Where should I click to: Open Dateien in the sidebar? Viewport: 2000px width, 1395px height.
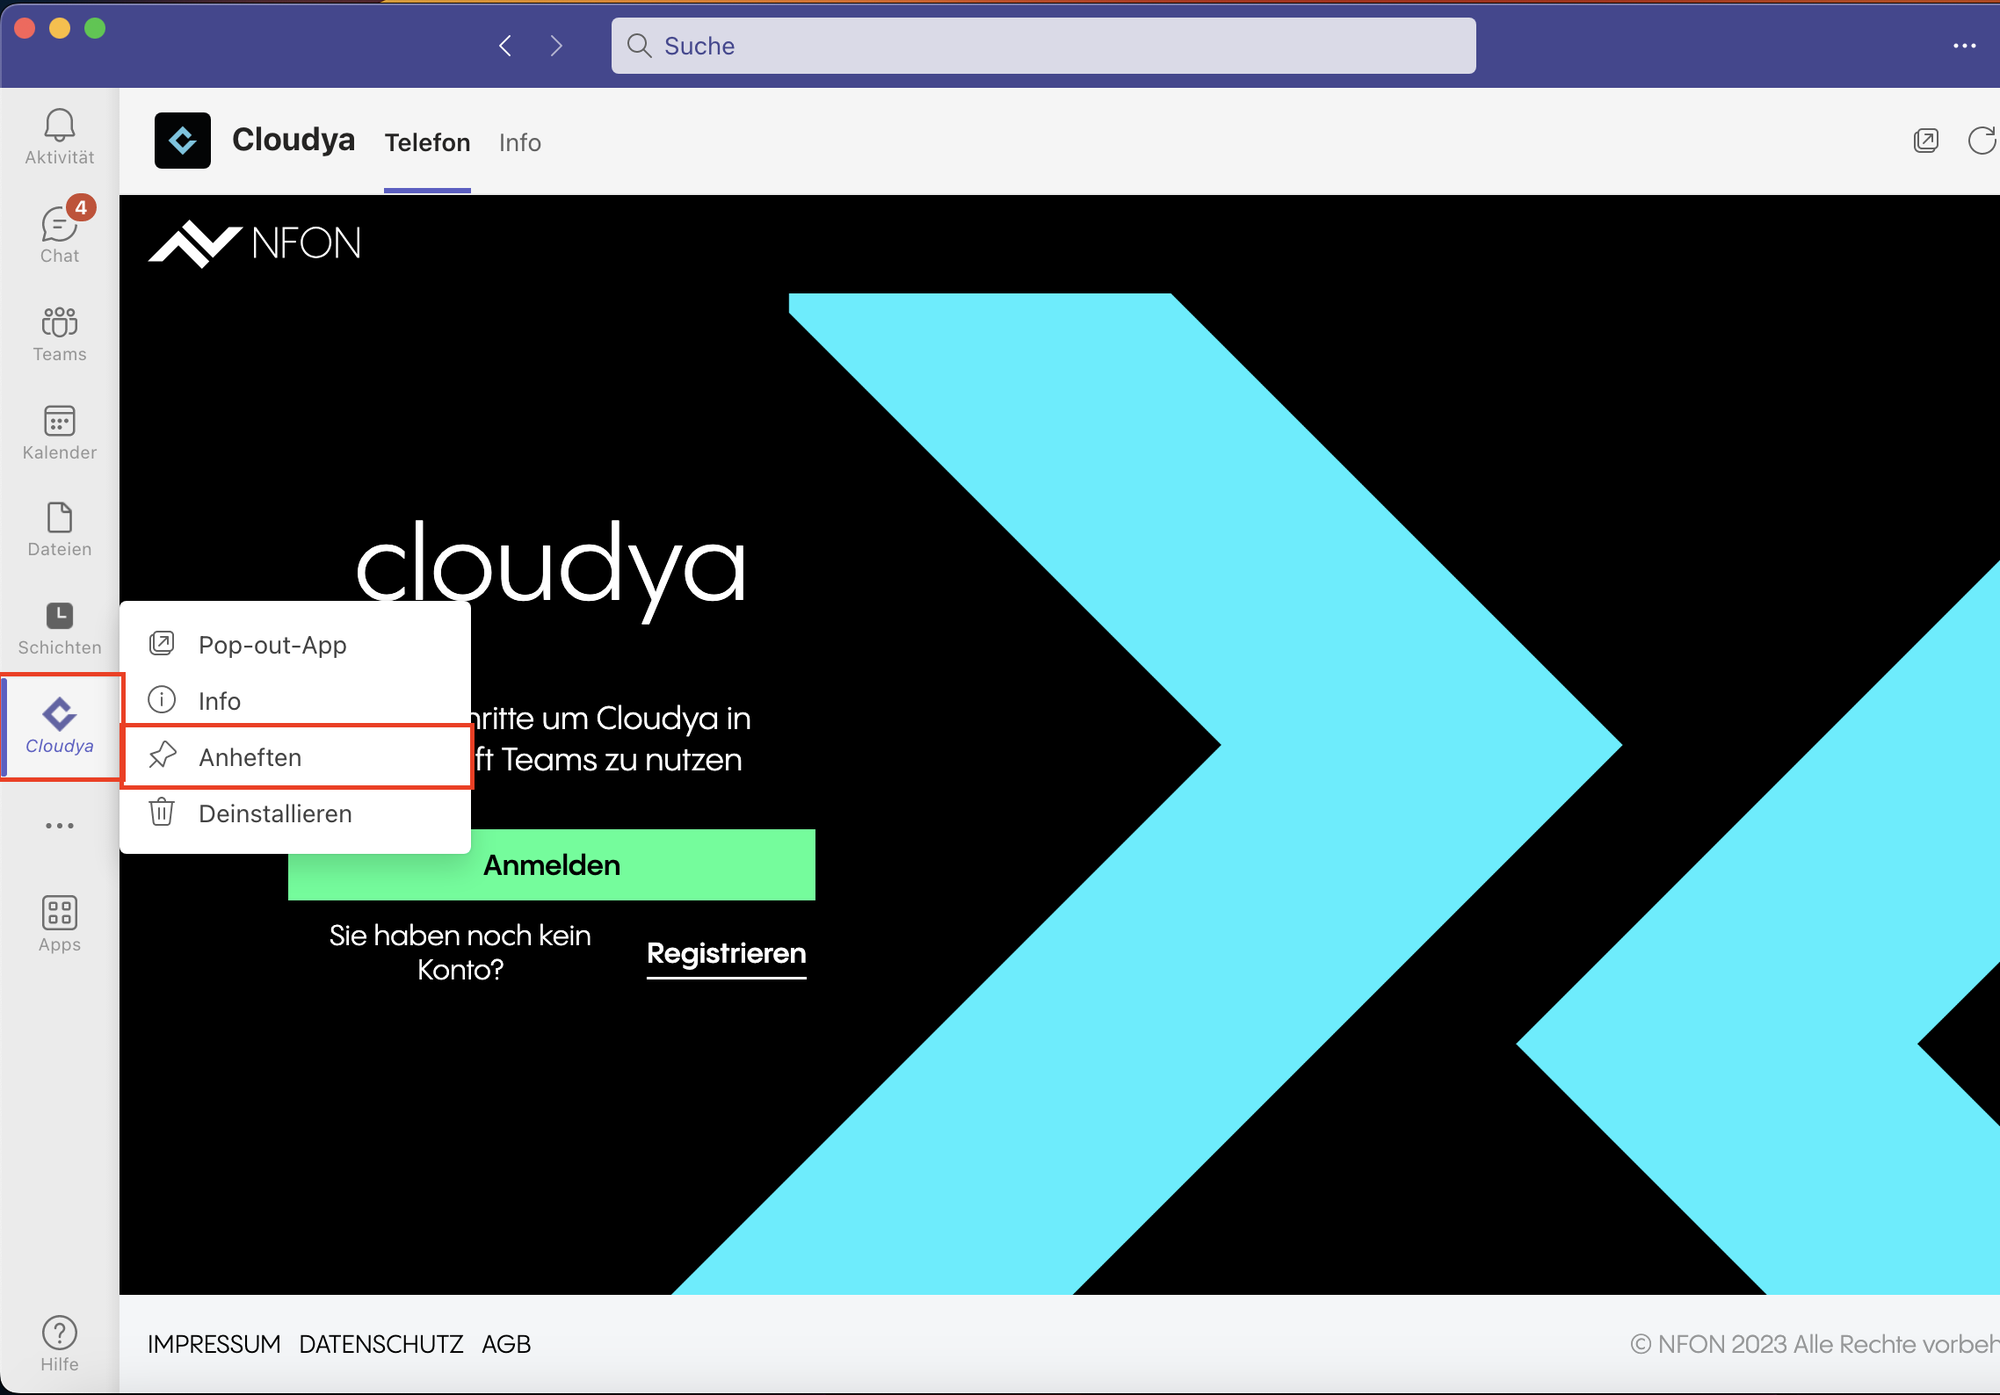[x=59, y=529]
